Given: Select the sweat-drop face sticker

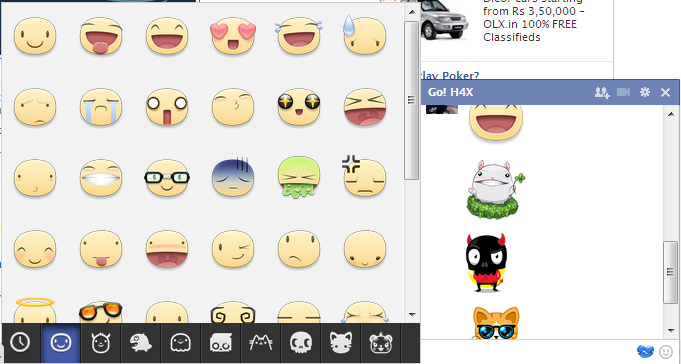Looking at the screenshot, I should coord(364,36).
